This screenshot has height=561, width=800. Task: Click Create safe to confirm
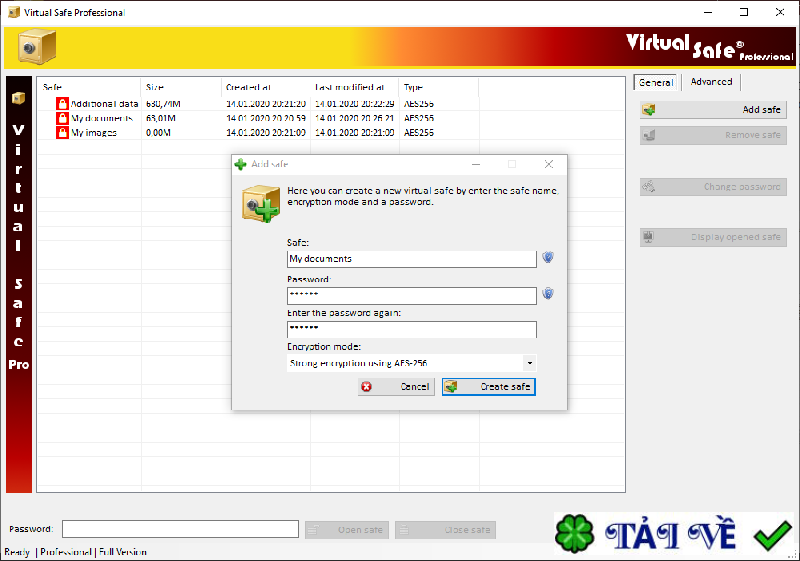point(489,387)
